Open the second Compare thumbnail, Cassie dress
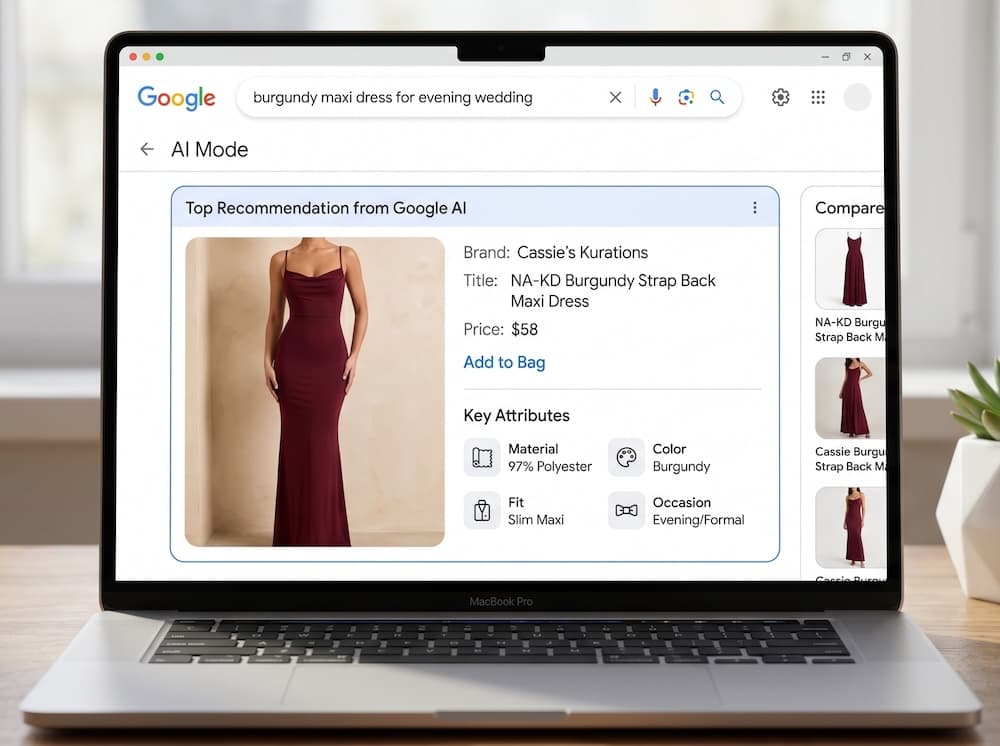Viewport: 1000px width, 746px height. 850,399
